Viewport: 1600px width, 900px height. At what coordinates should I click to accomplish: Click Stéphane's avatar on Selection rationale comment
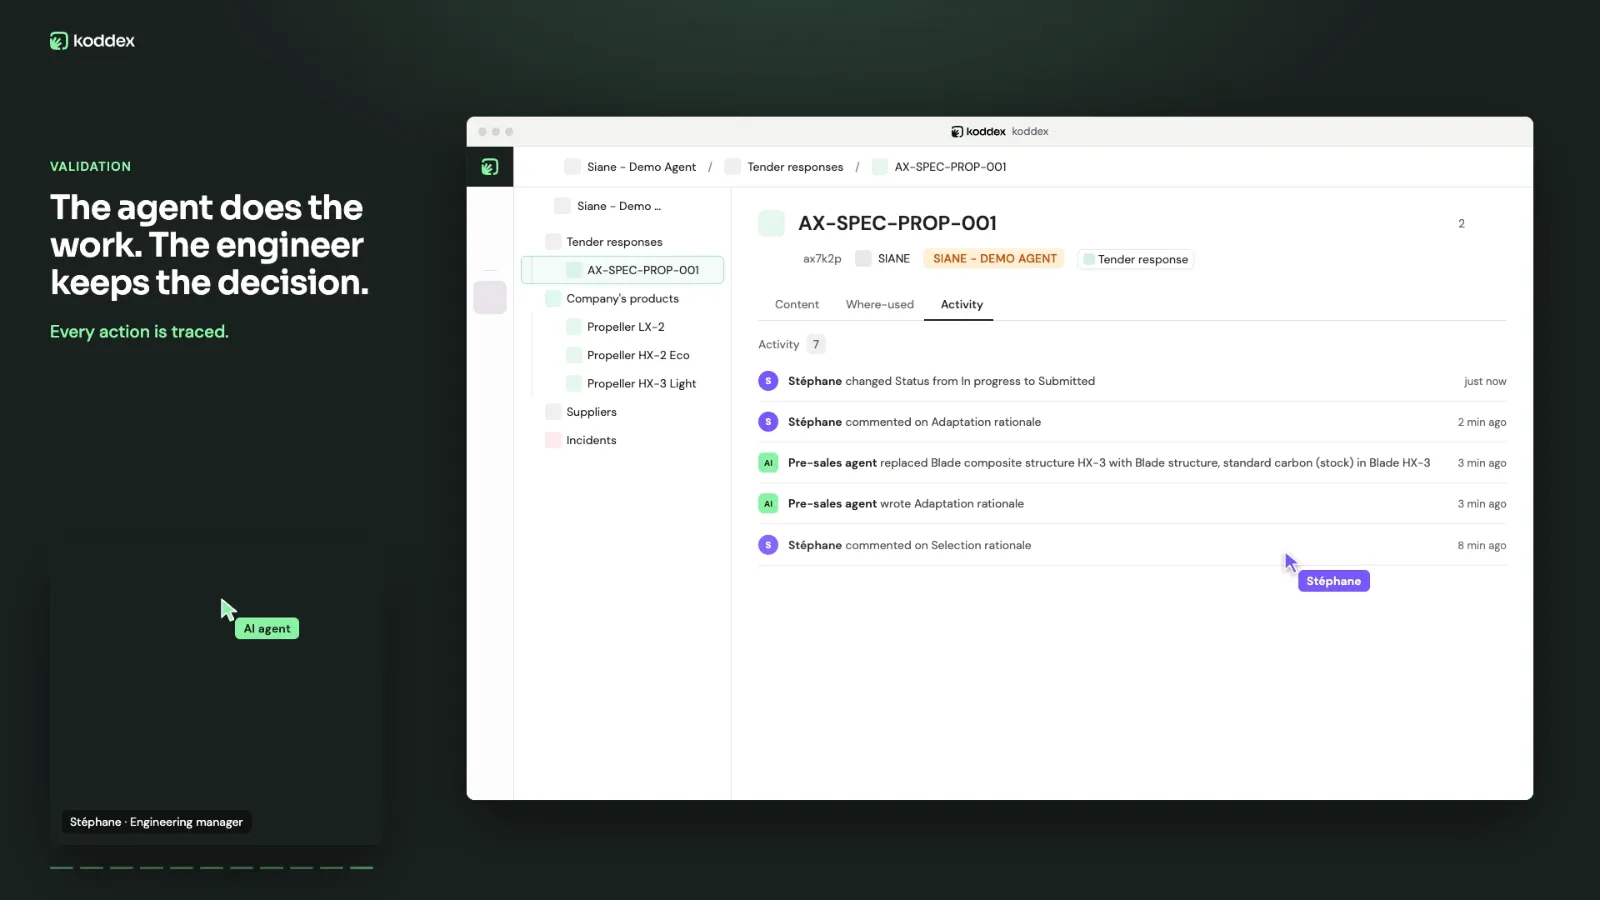(768, 545)
